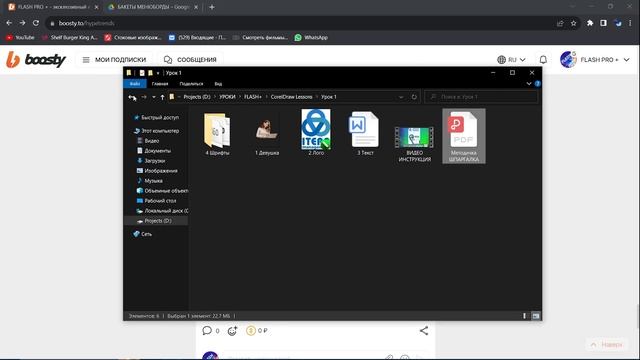
Task: Click the browser address bar
Action: point(302,23)
